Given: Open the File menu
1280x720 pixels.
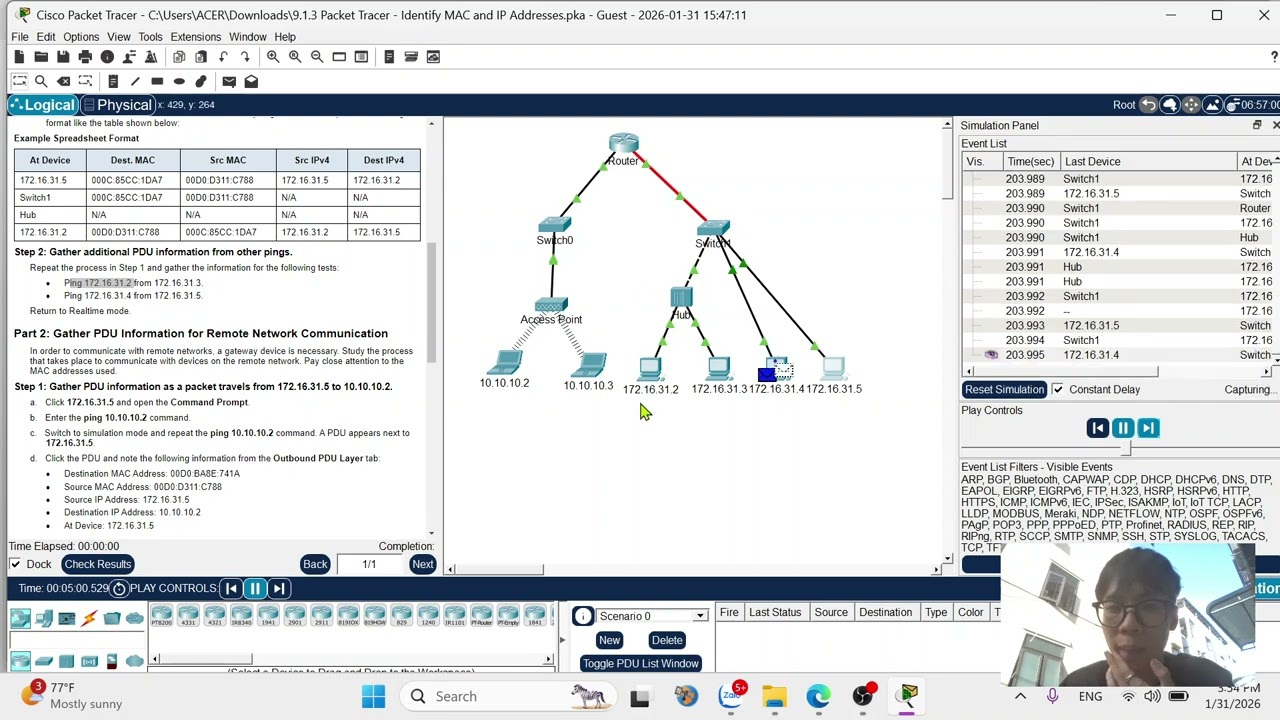Looking at the screenshot, I should pos(20,37).
